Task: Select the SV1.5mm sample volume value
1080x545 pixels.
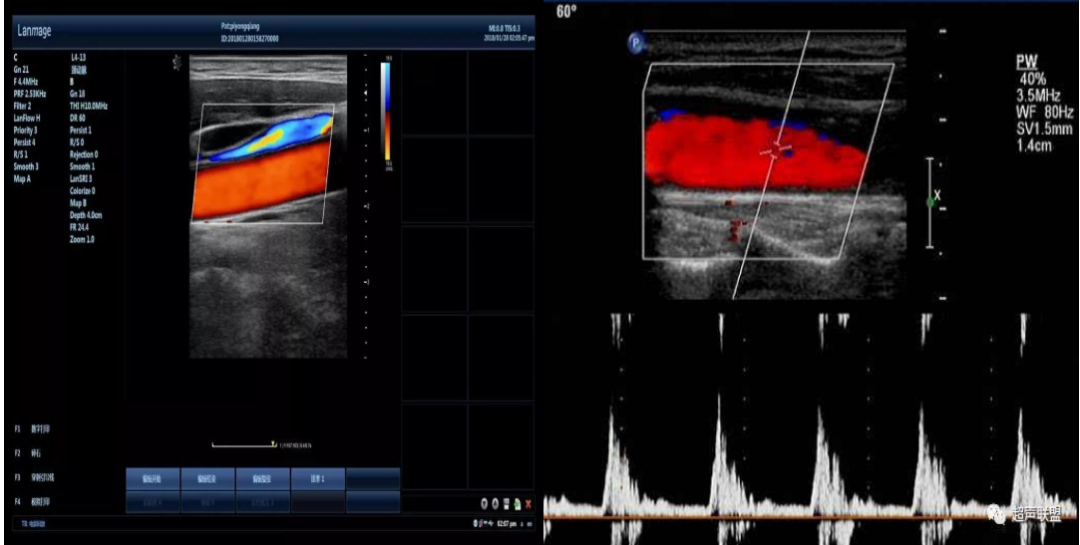Action: coord(1045,129)
